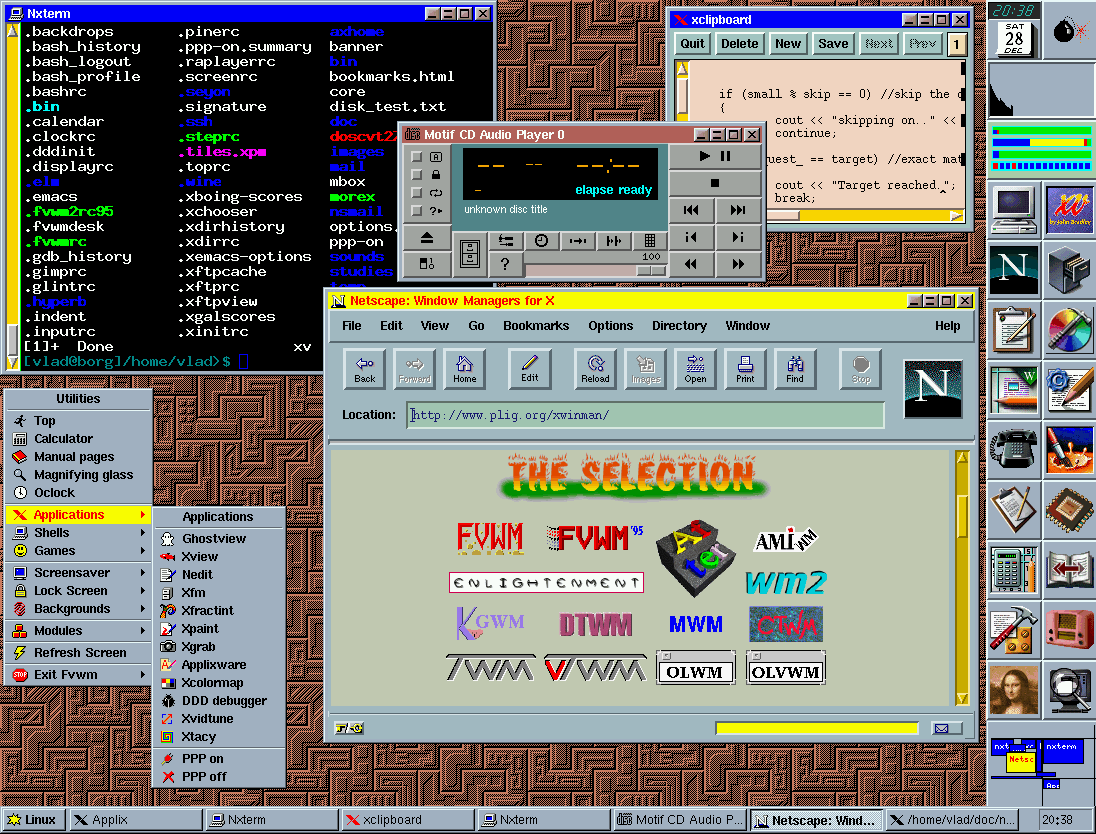Image resolution: width=1096 pixels, height=834 pixels.
Task: Click the Save button in xclipboard
Action: tap(833, 43)
